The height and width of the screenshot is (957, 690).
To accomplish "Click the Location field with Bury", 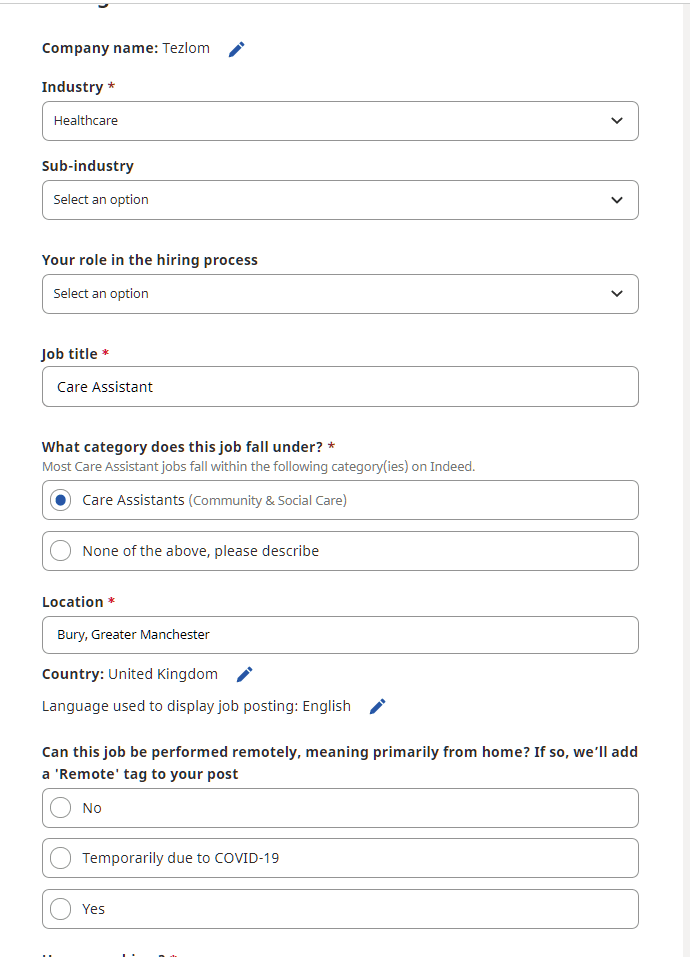I will (x=340, y=635).
